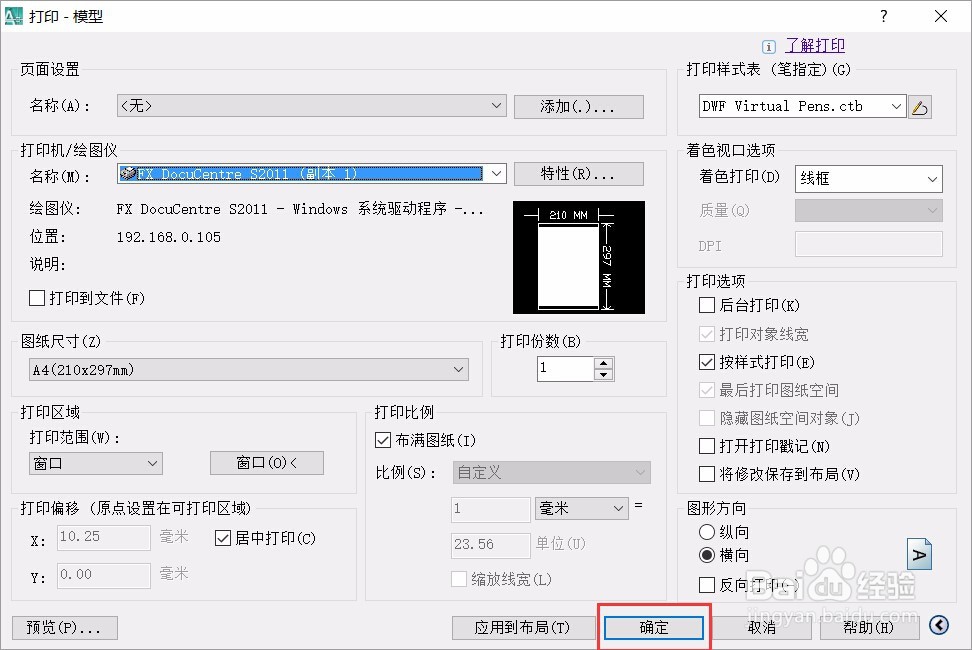The width and height of the screenshot is (972, 650).
Task: Toggle 按样式打印 checkbox
Action: 707,362
